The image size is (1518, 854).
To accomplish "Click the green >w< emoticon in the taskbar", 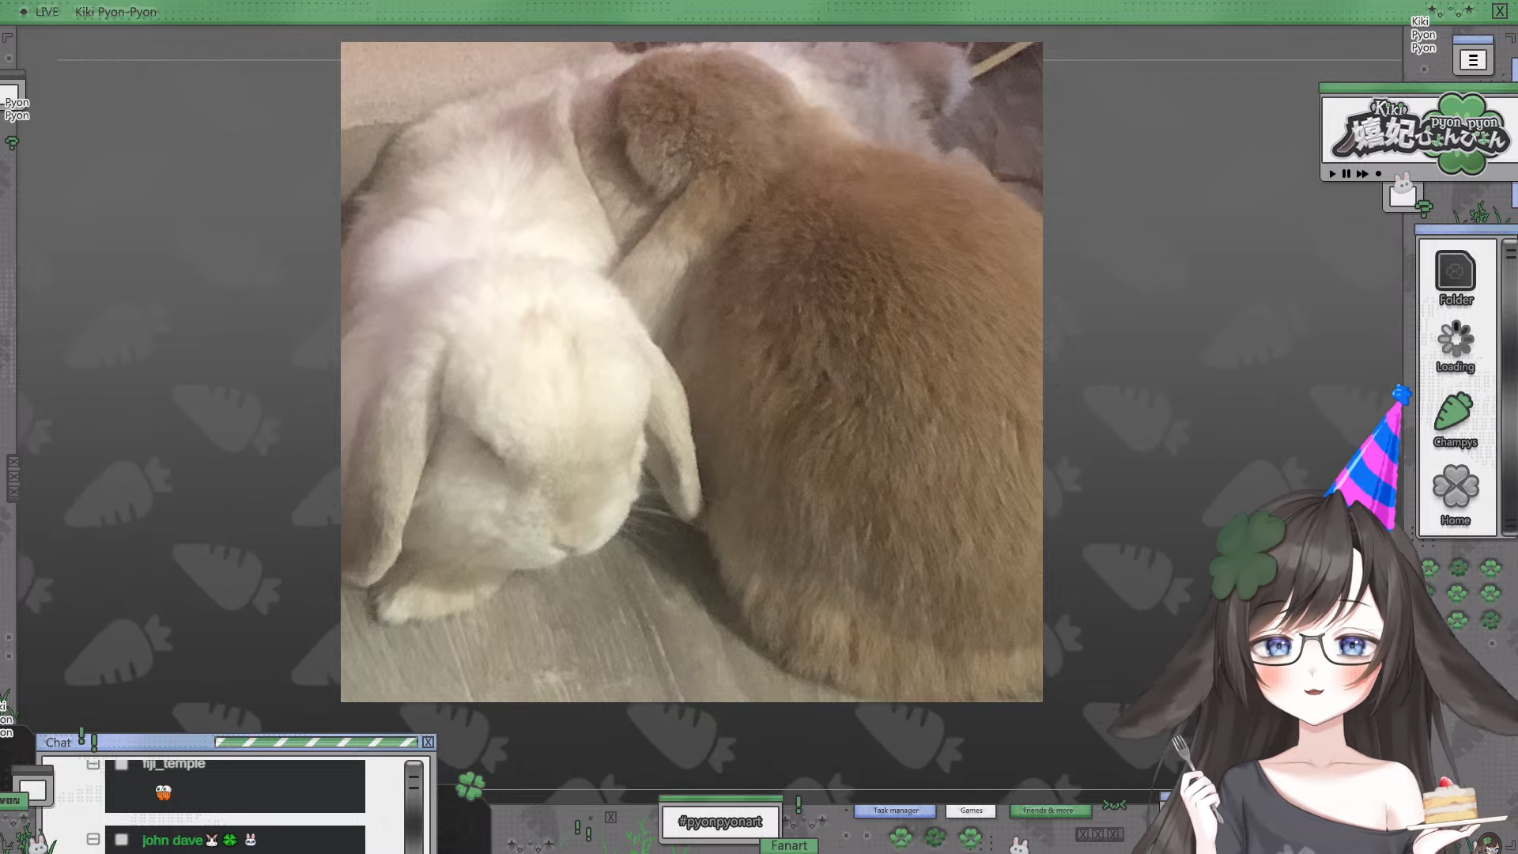I will (1114, 805).
